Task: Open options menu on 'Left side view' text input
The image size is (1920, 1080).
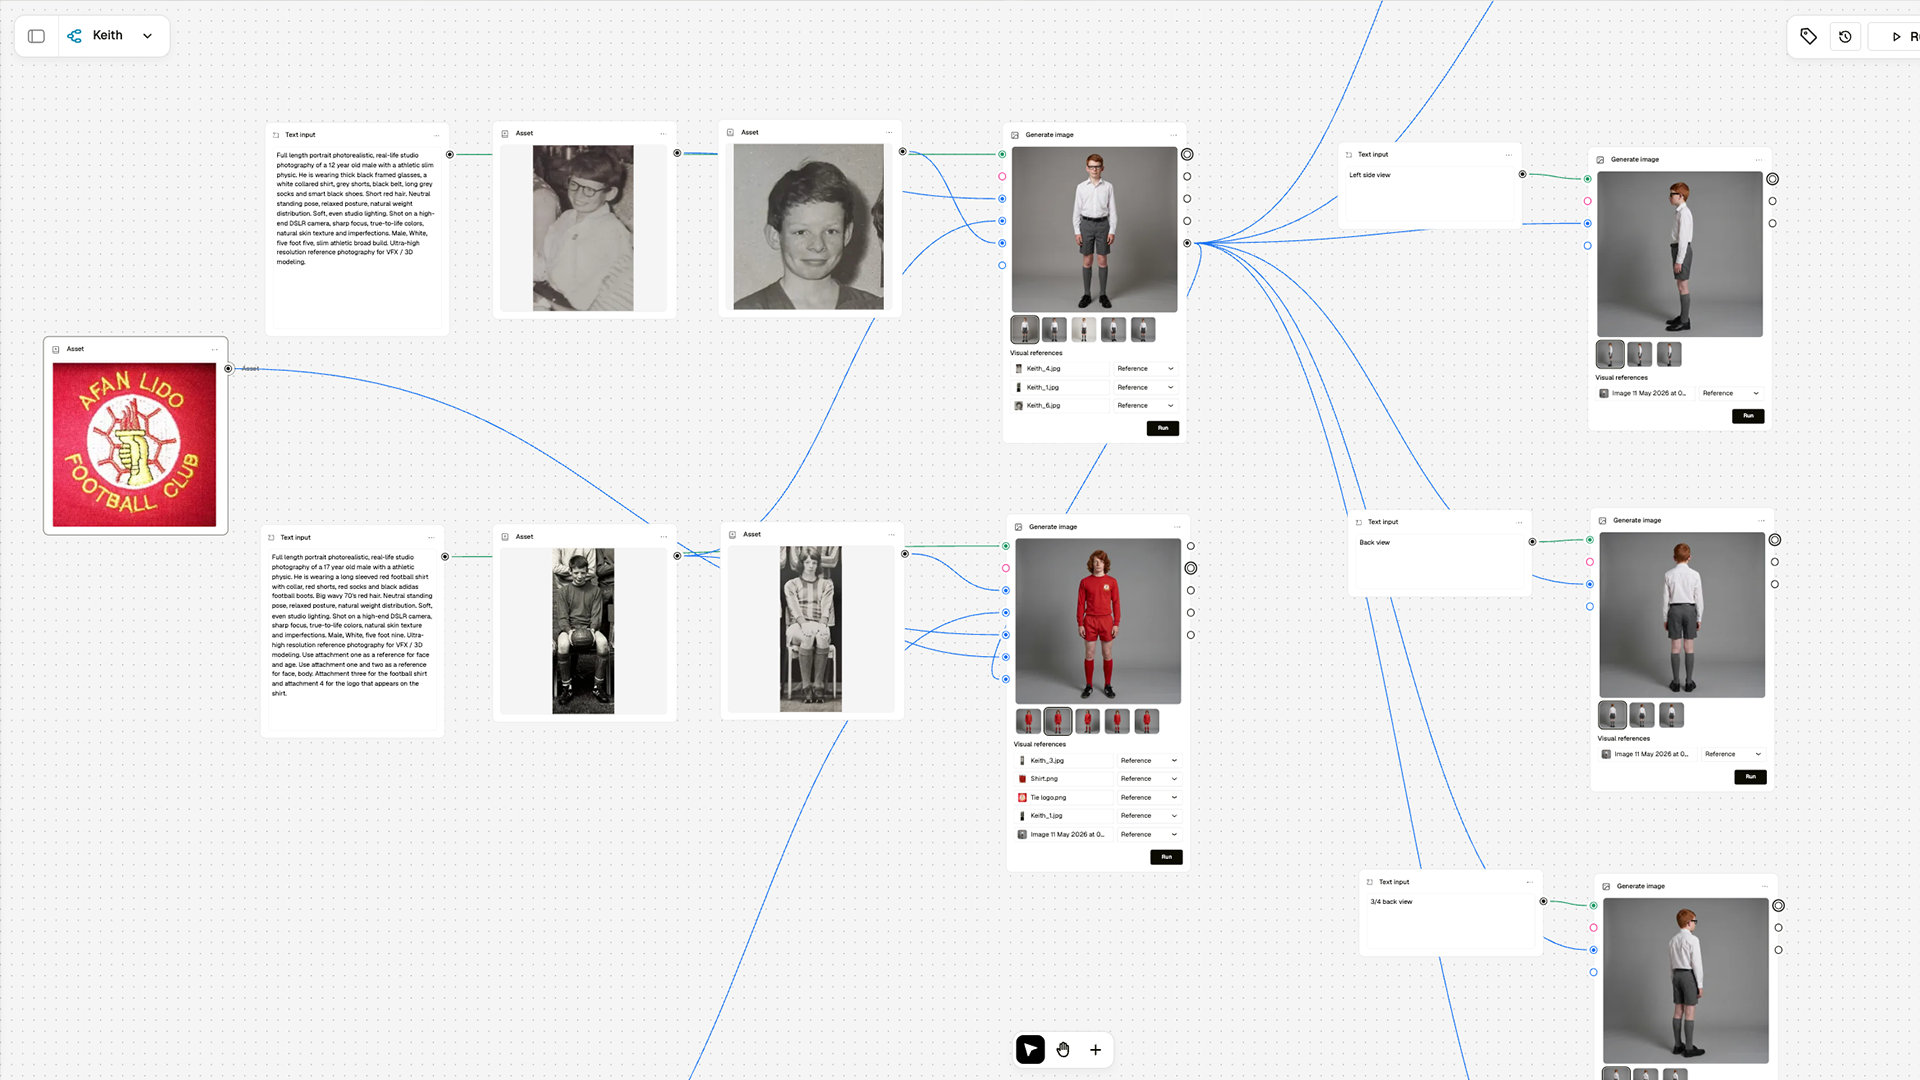Action: click(1508, 155)
